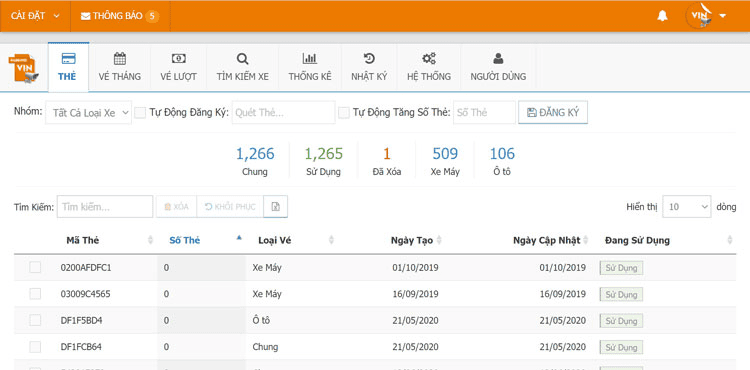Select card code DF1FCB64
This screenshot has height=370, width=750.
[81, 347]
